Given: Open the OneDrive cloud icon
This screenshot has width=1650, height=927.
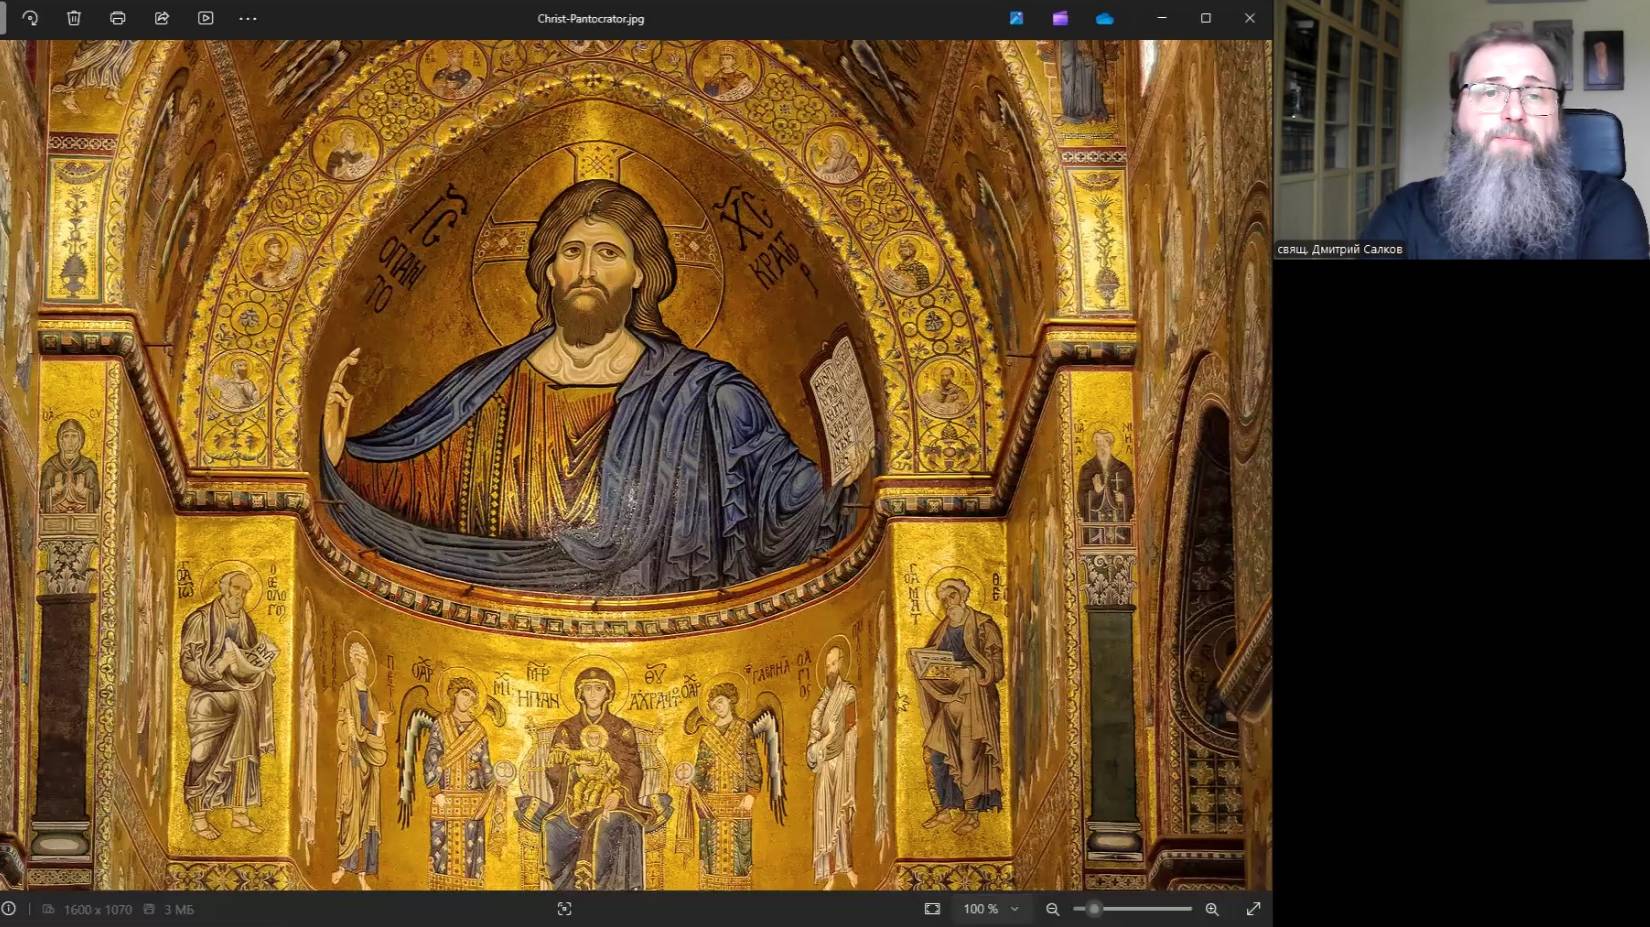Looking at the screenshot, I should click(1104, 18).
